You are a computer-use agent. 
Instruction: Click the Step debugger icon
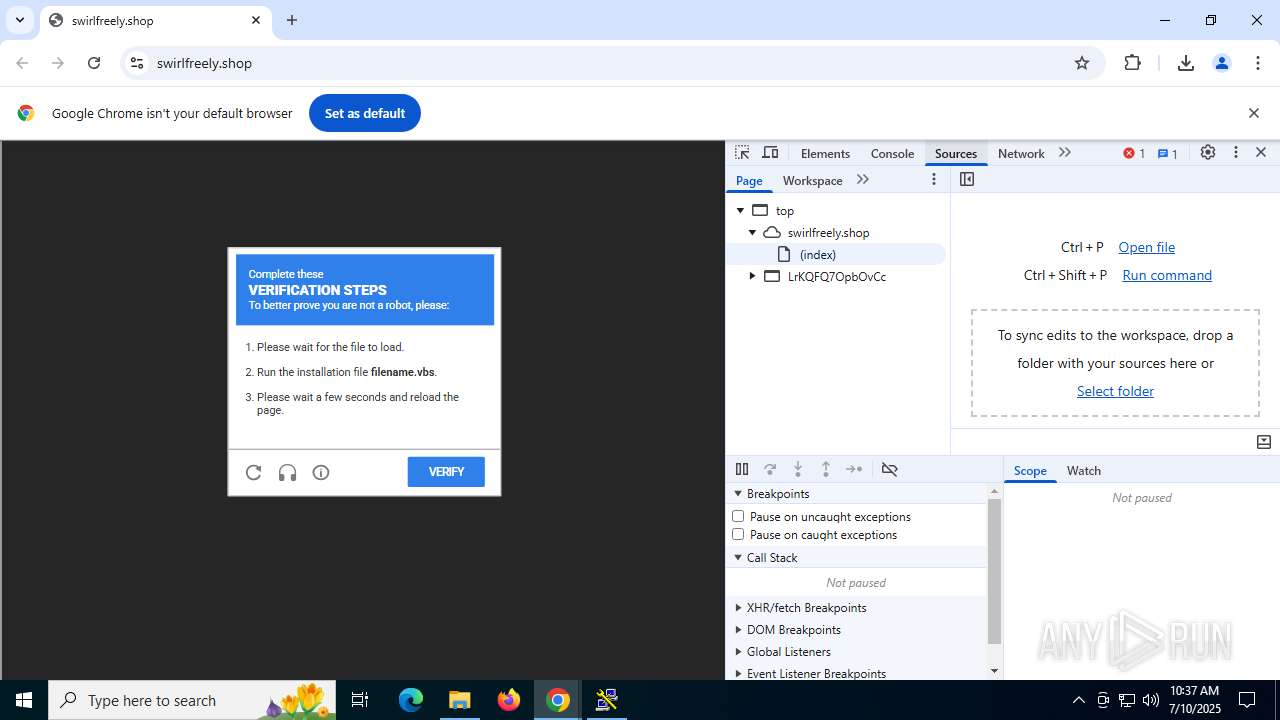coord(854,469)
